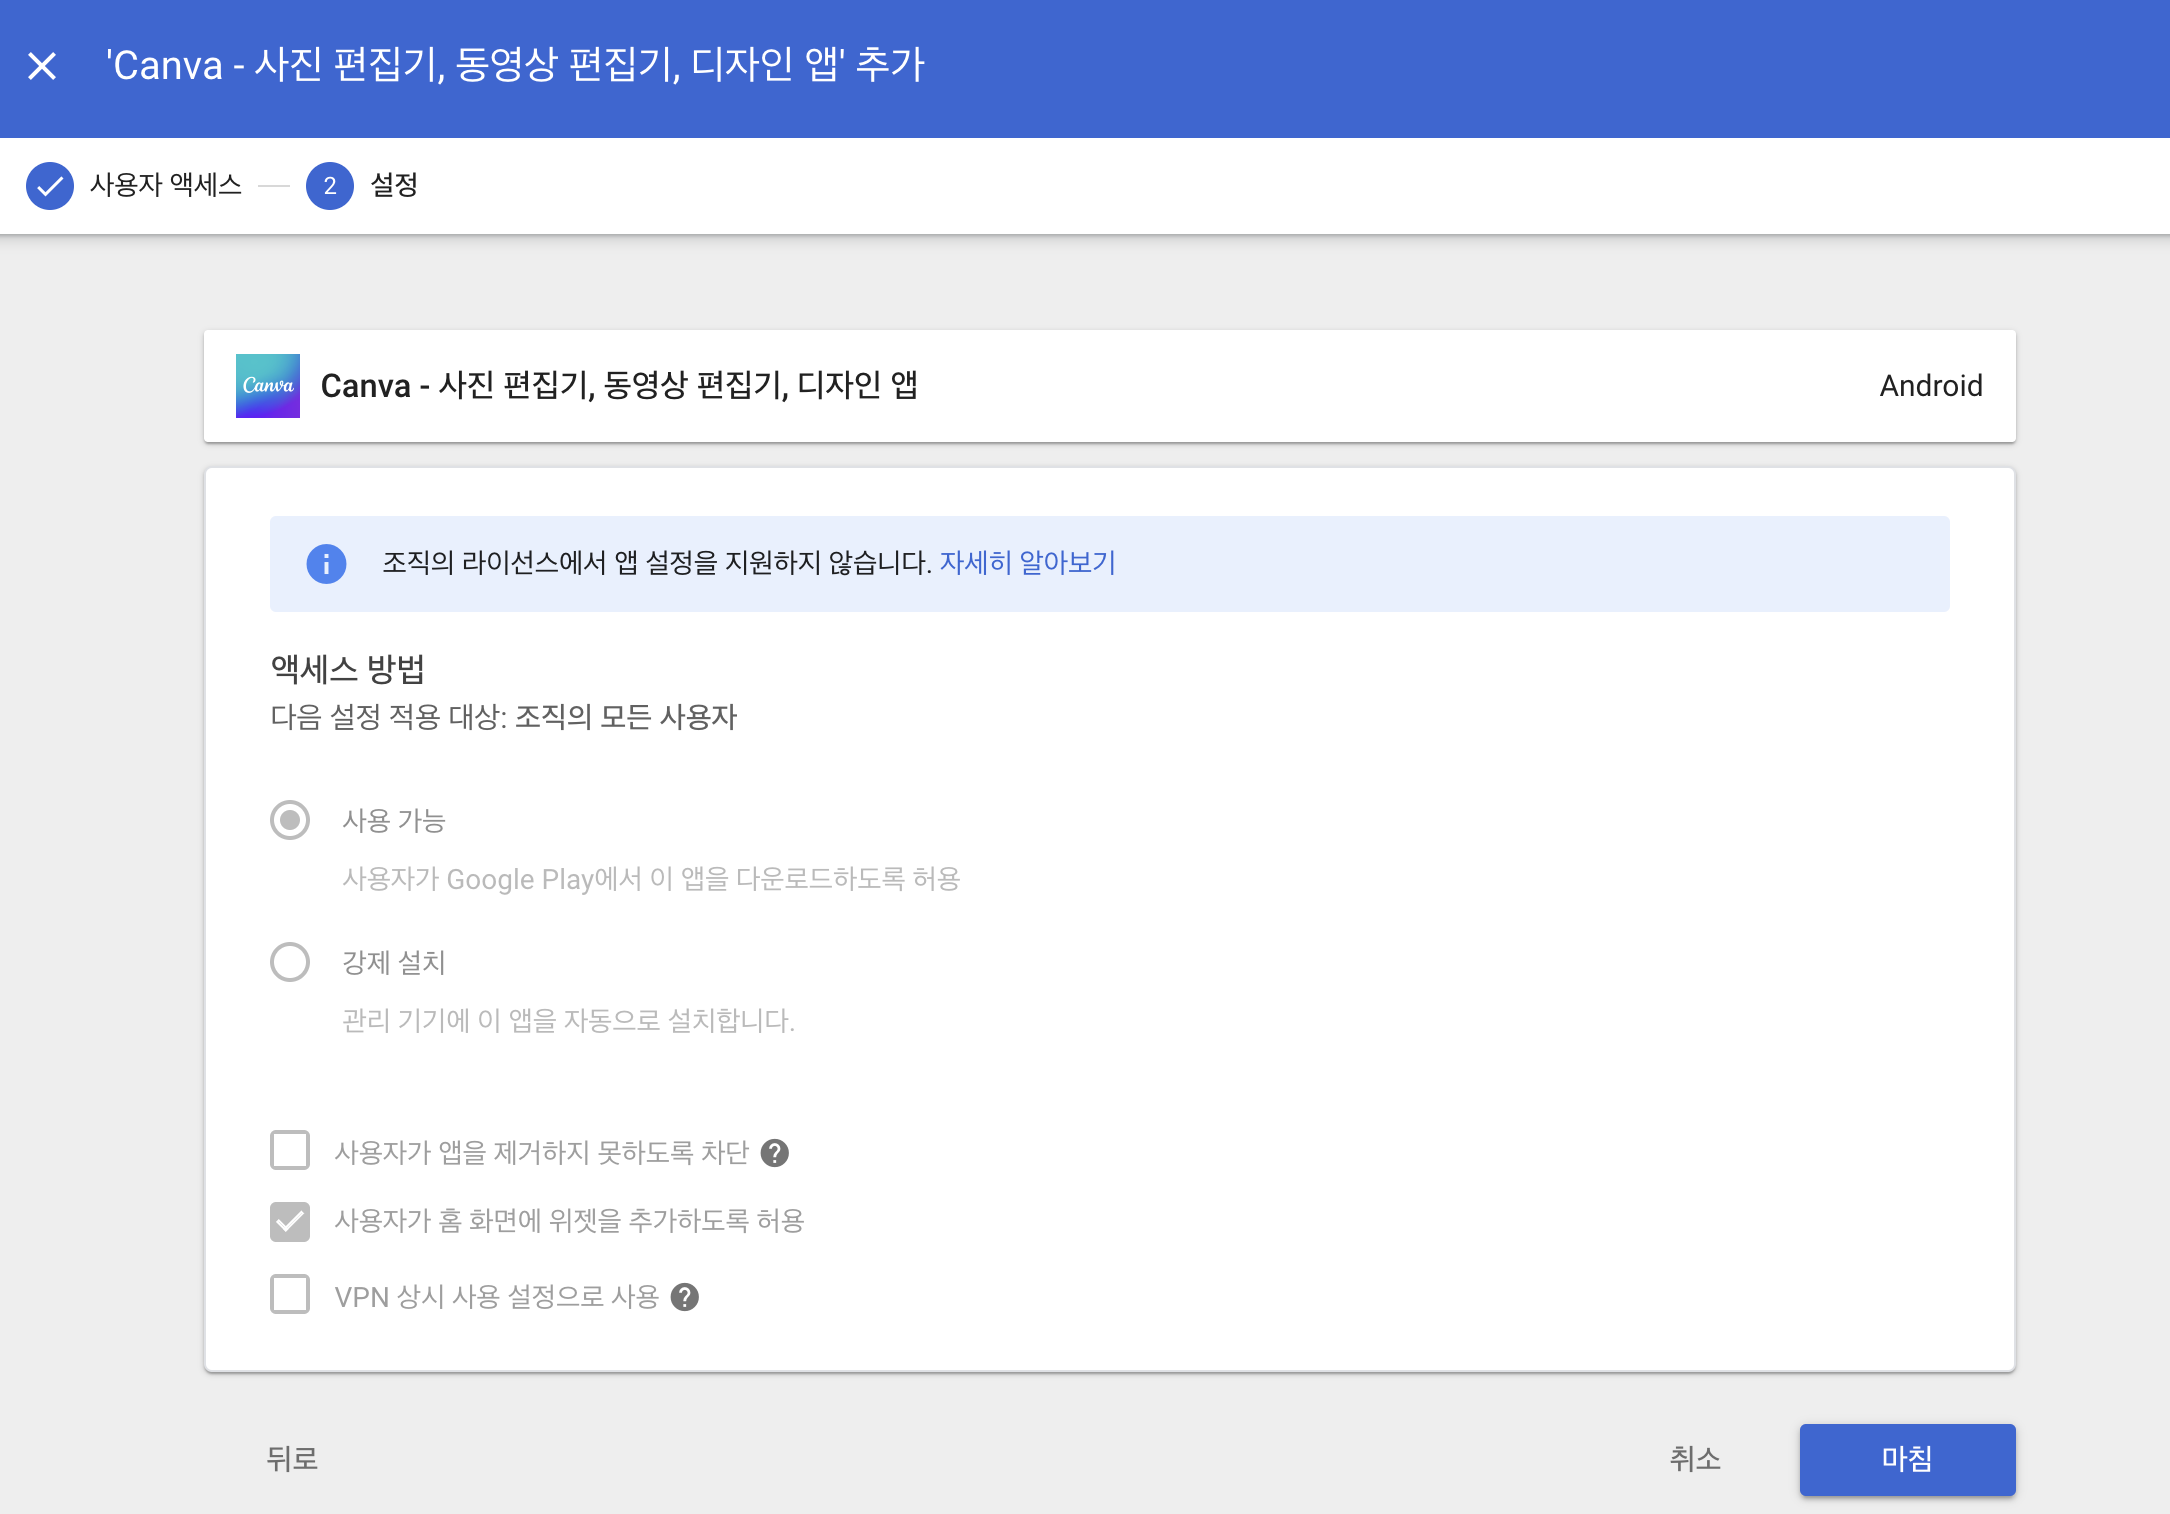
Task: Enable 'VPN 상시 사용 설정으로 사용' checkbox
Action: pyautogui.click(x=290, y=1295)
